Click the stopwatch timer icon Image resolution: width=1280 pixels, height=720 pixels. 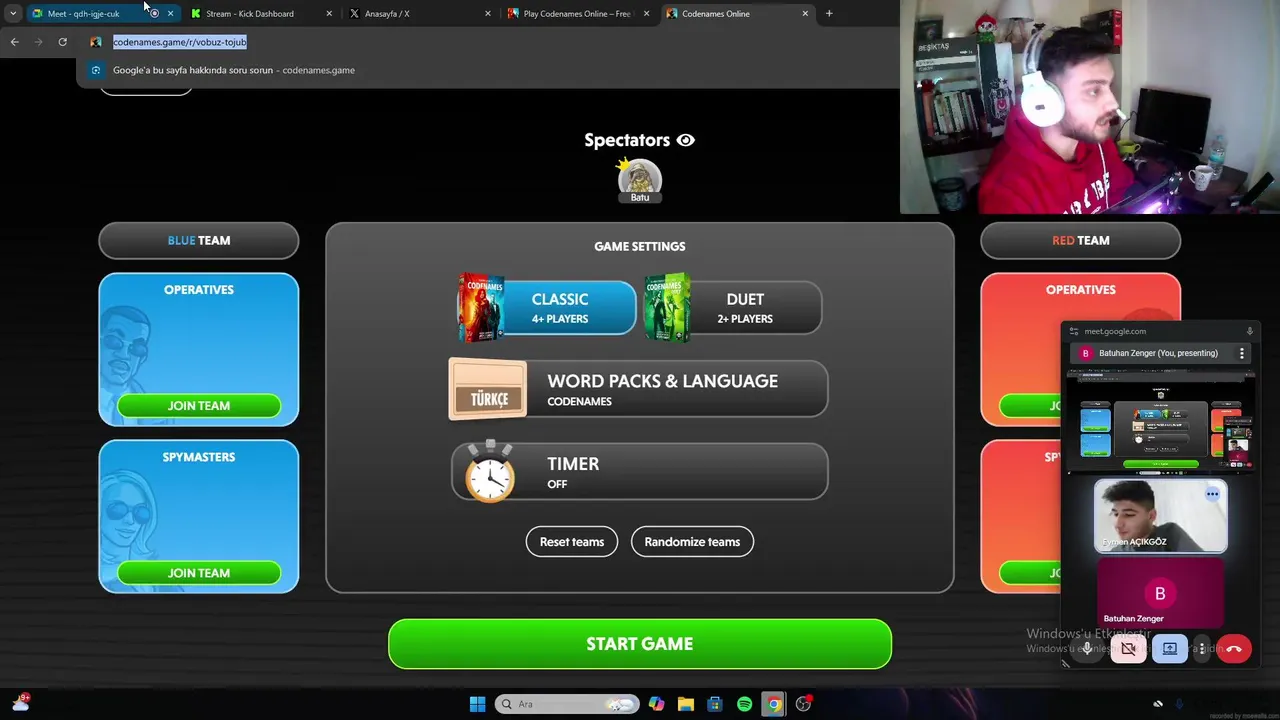489,472
